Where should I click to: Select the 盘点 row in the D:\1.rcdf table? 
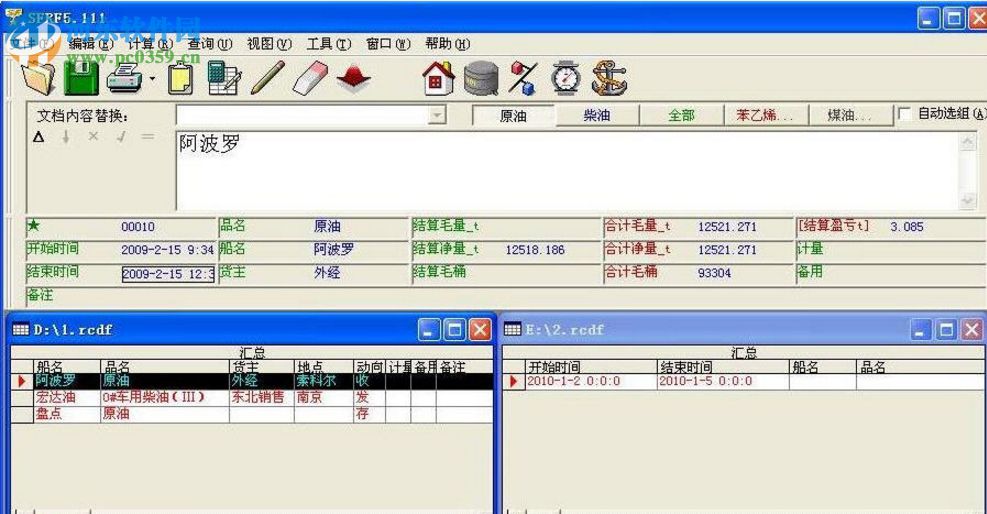click(x=252, y=414)
